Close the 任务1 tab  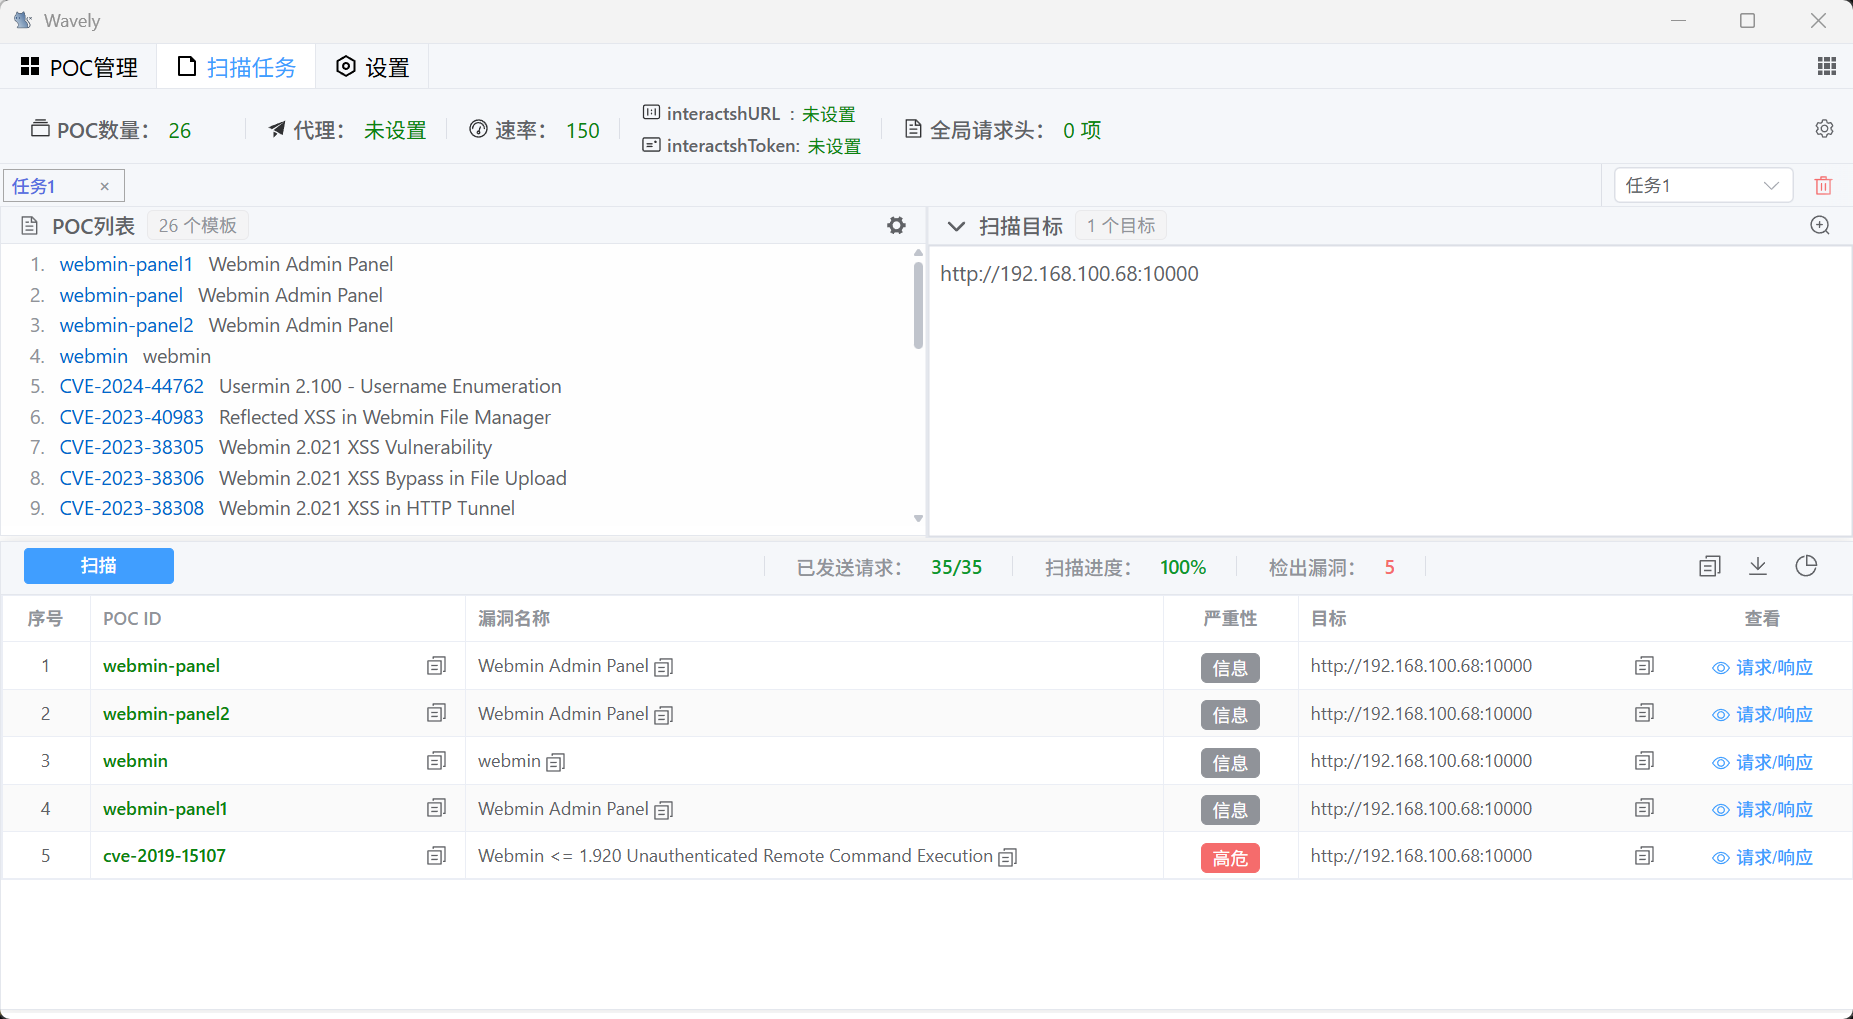pos(104,186)
